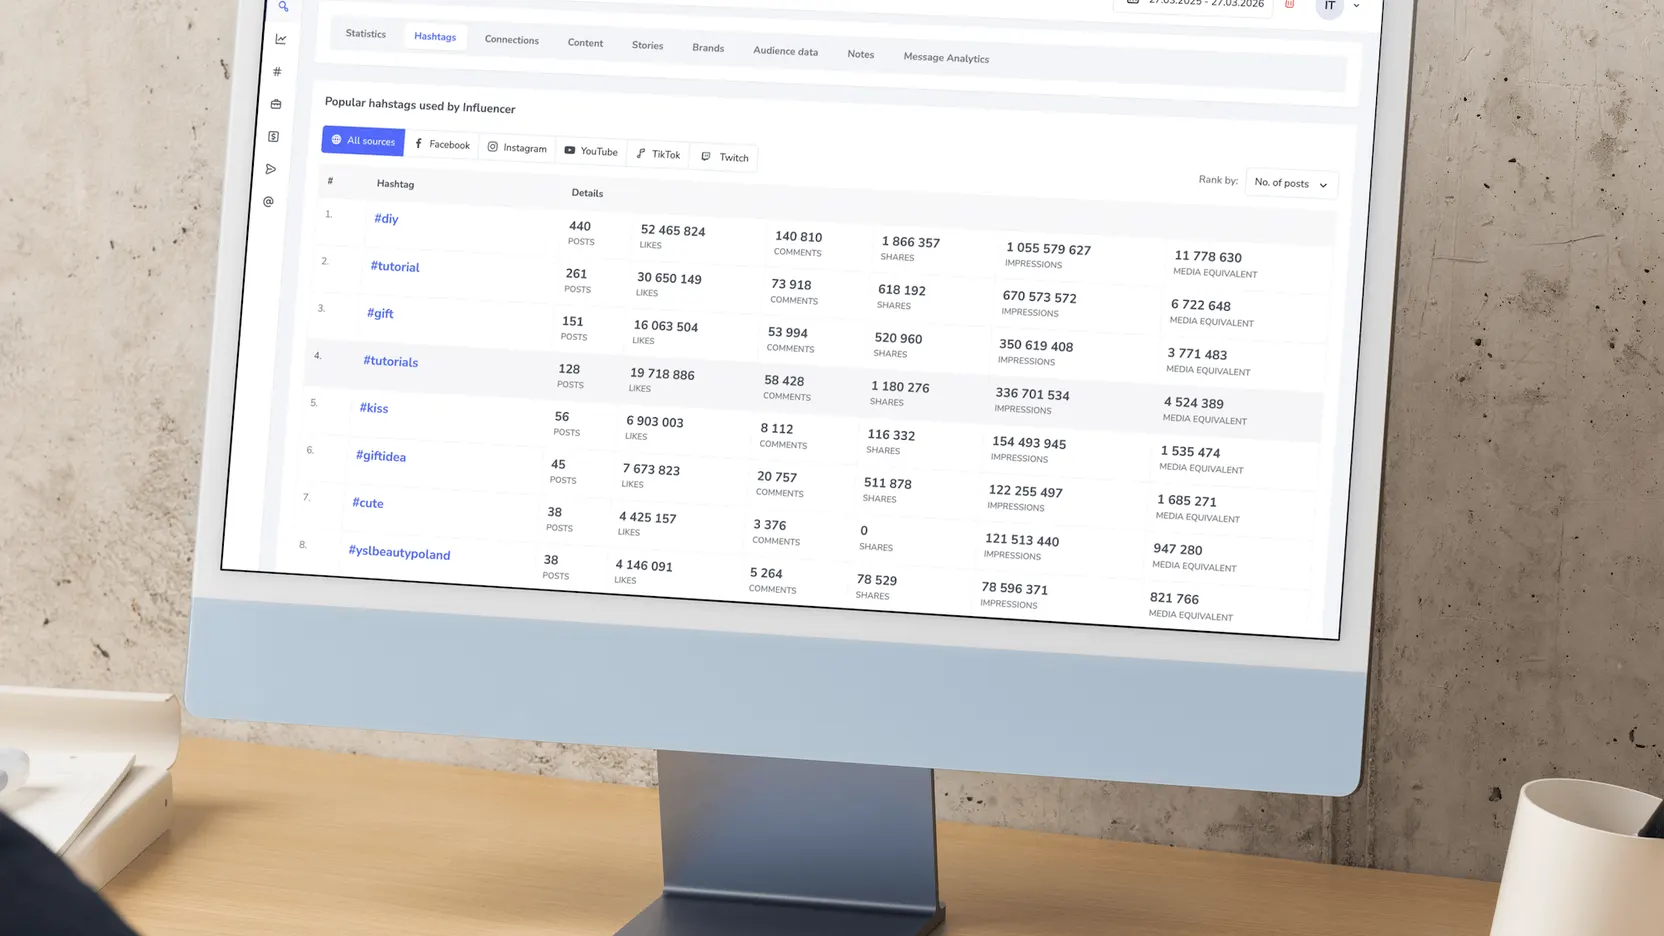The image size is (1664, 936).
Task: Click the 121 513 440 impressions value
Action: point(1022,540)
